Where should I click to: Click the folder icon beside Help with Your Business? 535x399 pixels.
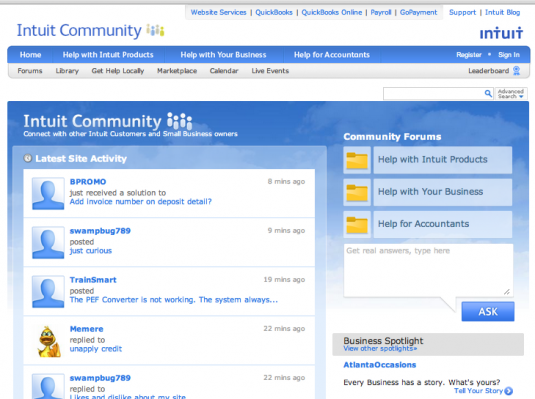(x=357, y=193)
